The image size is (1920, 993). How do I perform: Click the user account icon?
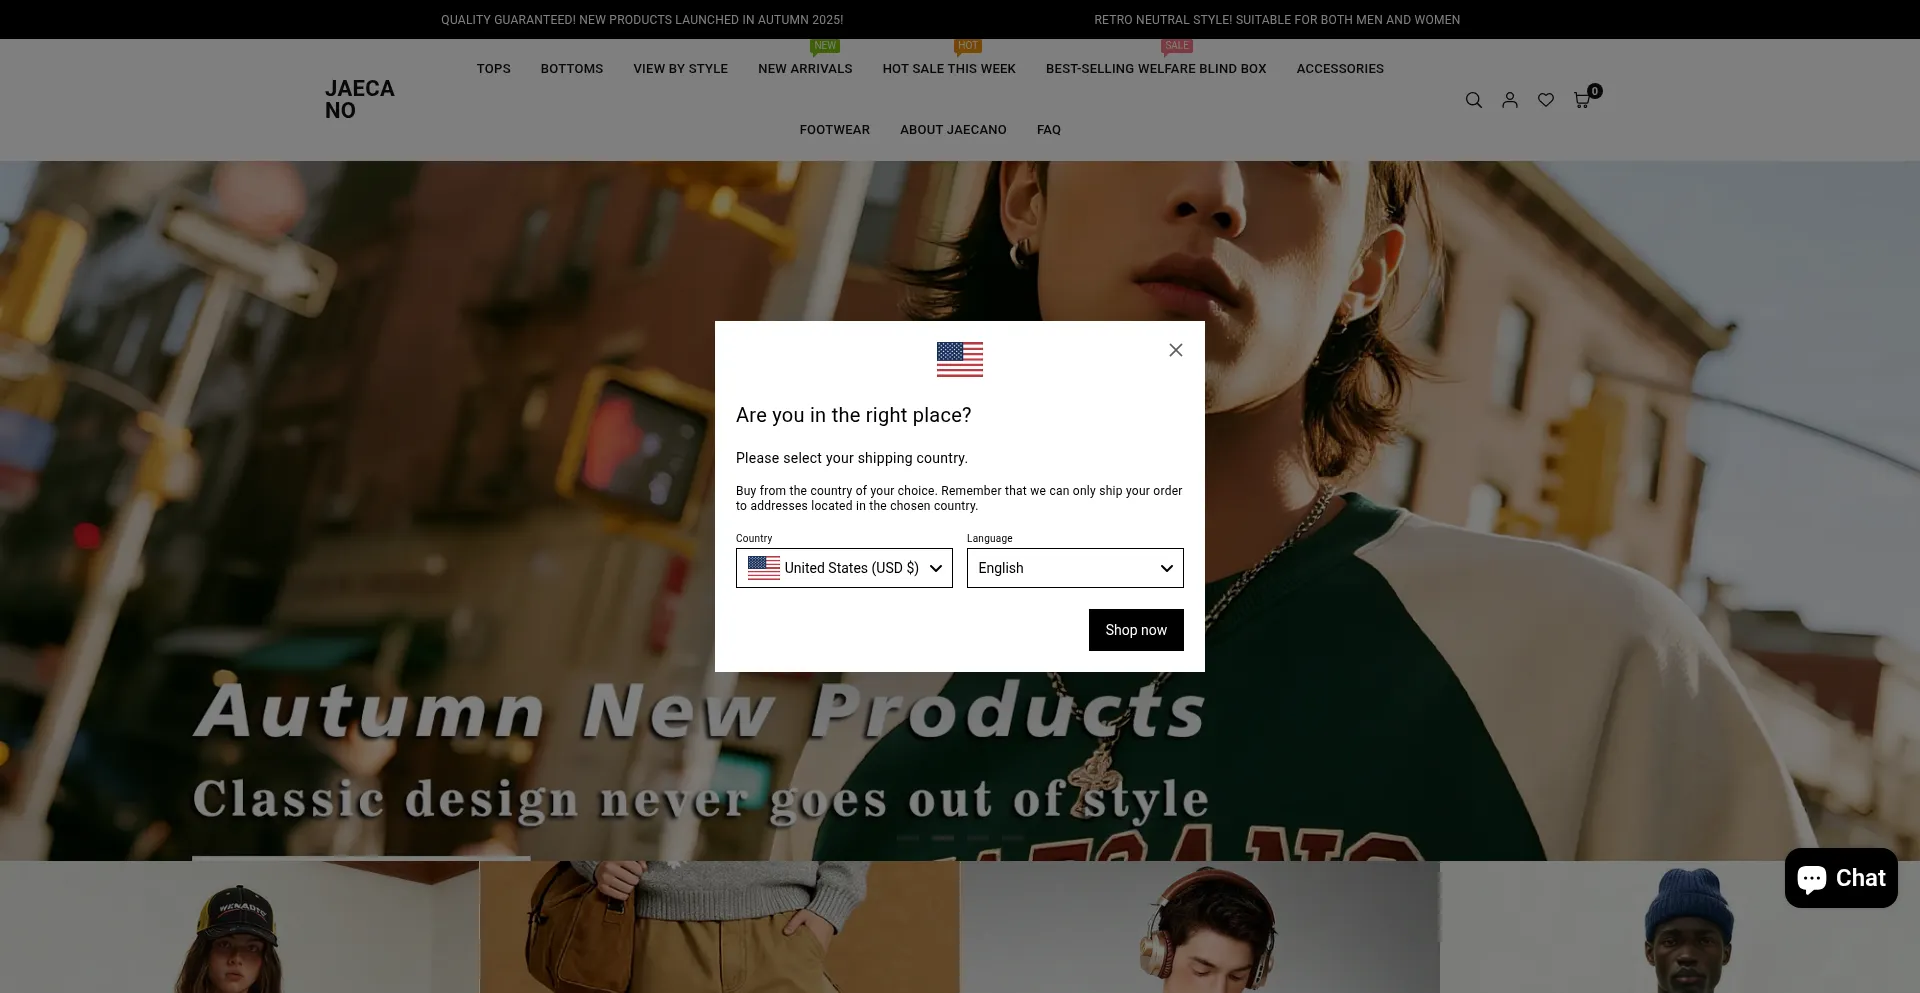pos(1509,100)
